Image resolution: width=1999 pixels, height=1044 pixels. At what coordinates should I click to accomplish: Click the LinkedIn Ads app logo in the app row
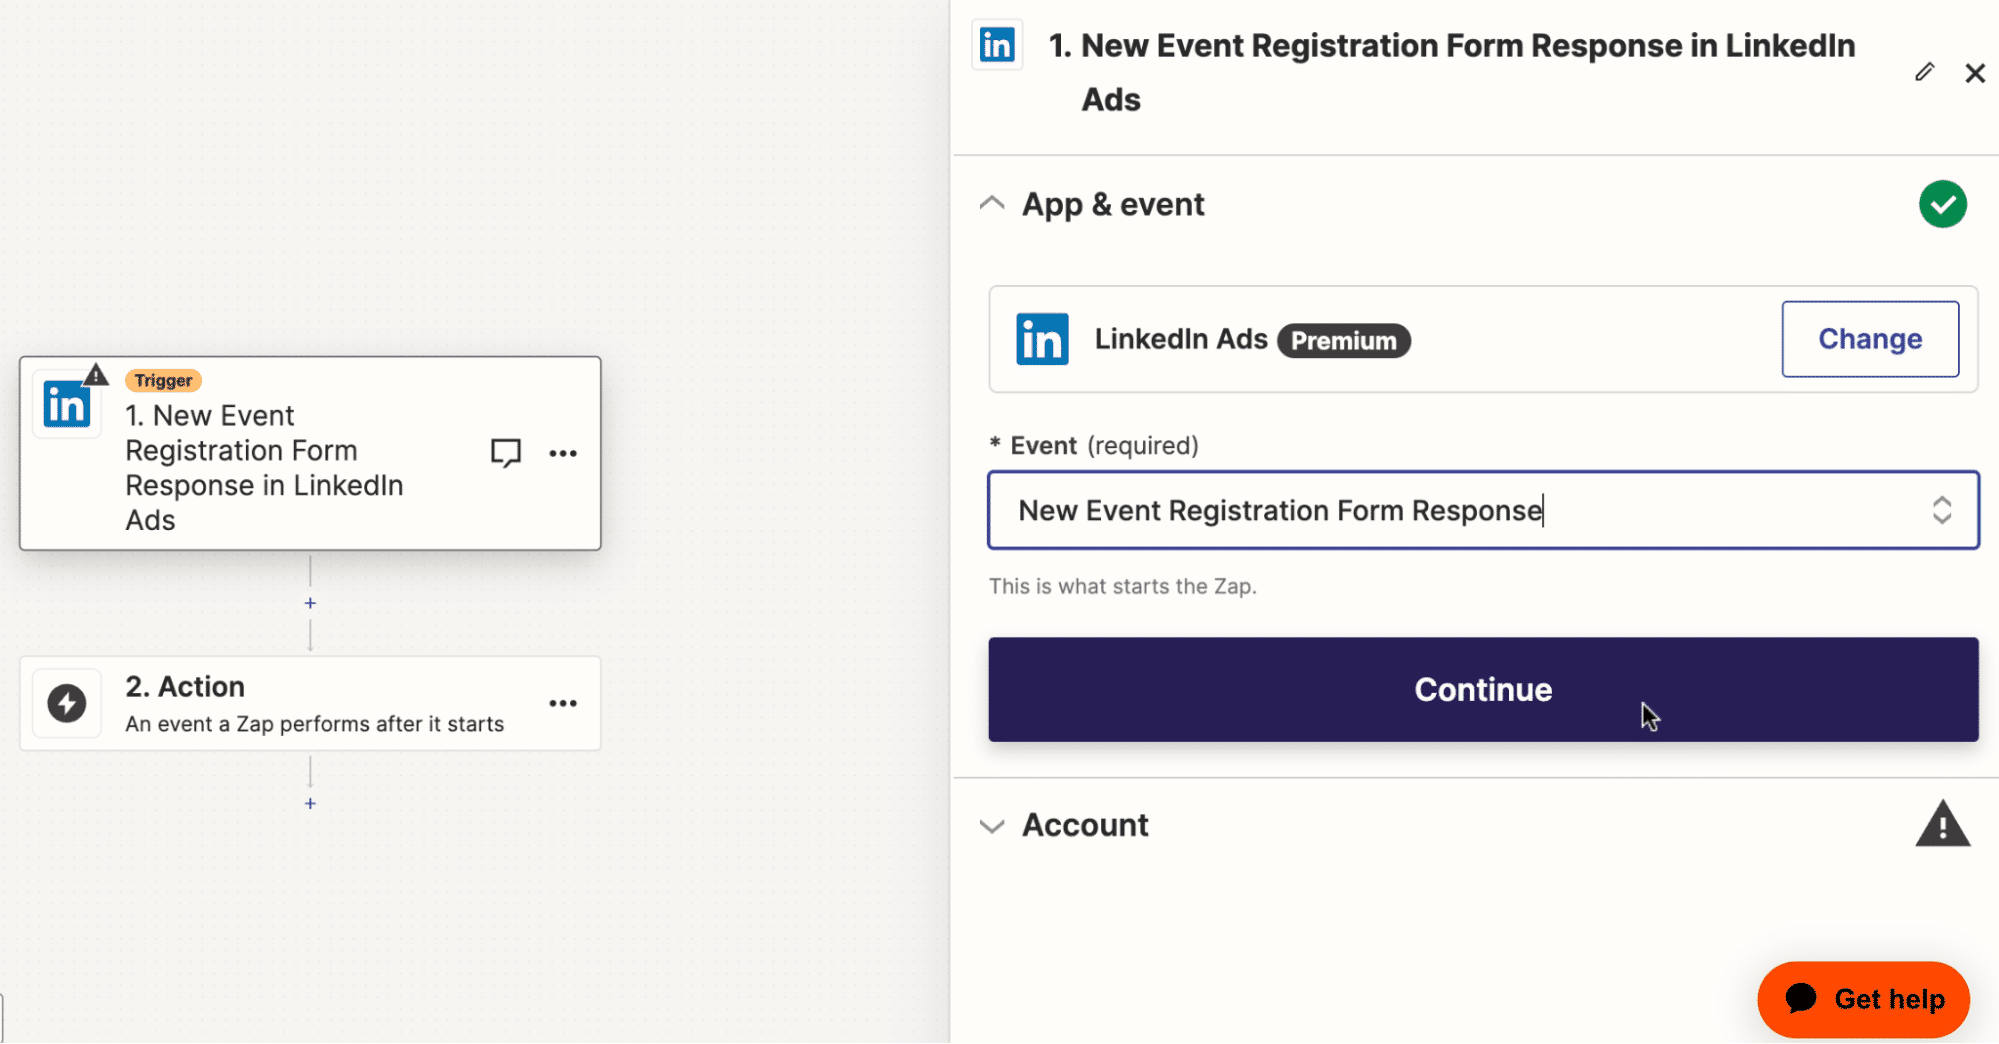tap(1042, 339)
